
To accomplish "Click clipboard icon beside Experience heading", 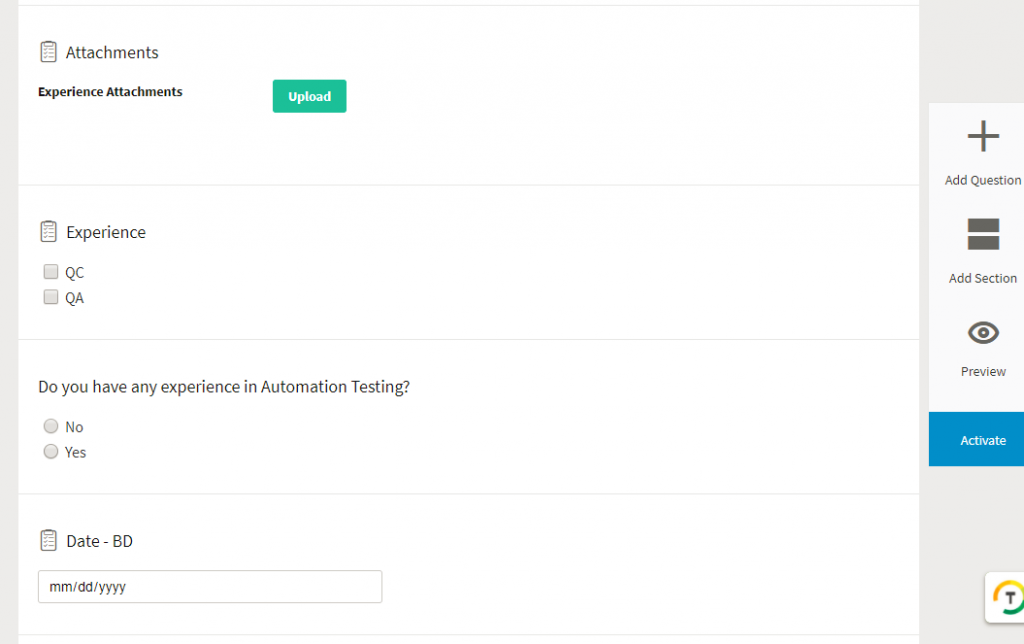I will point(48,231).
